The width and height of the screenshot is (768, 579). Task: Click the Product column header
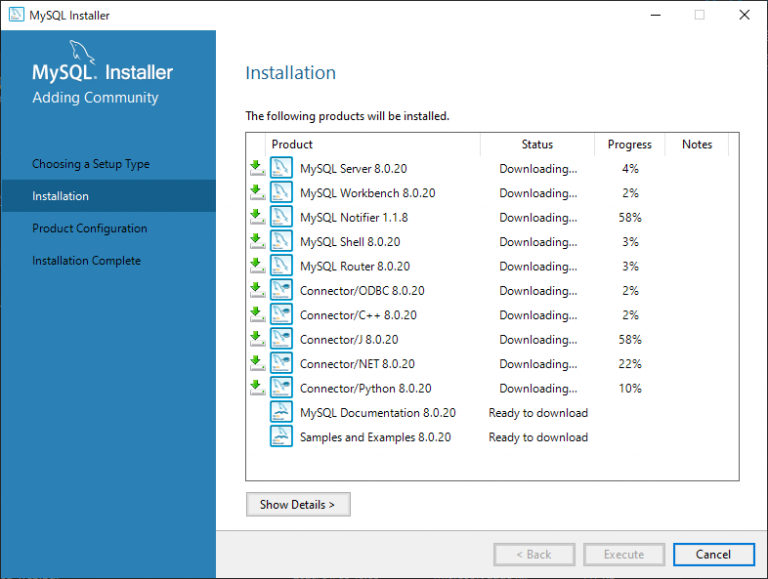point(292,145)
